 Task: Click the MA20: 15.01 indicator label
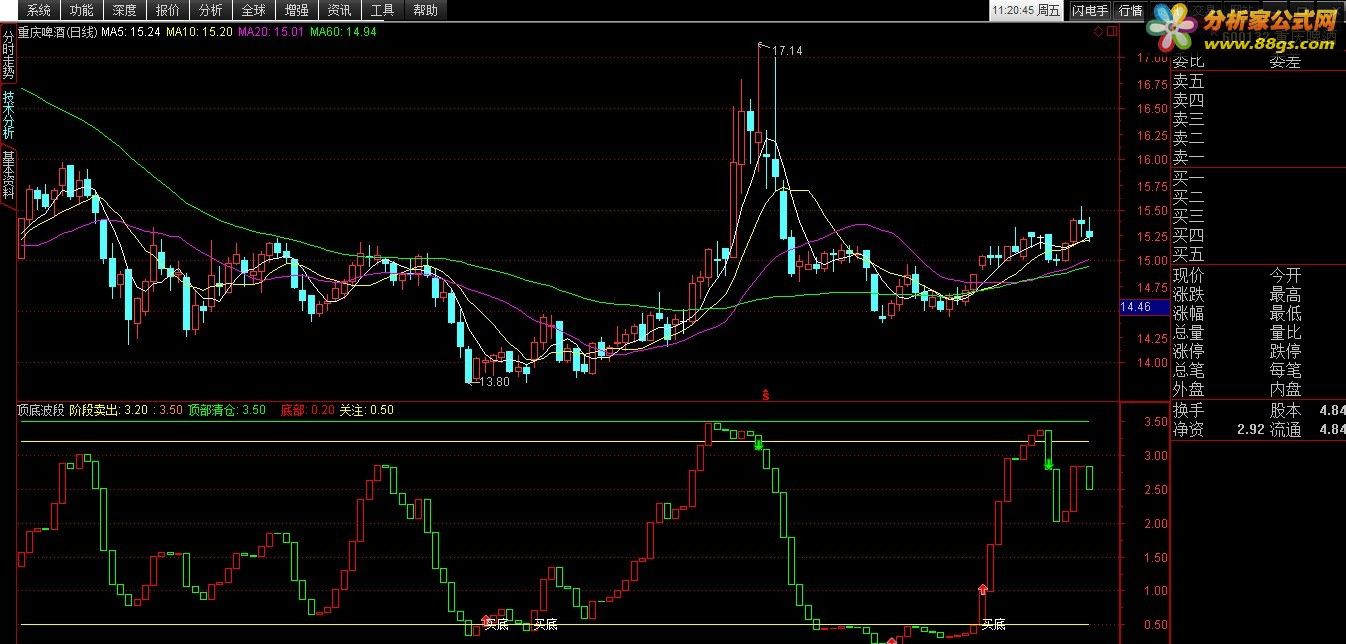[270, 32]
